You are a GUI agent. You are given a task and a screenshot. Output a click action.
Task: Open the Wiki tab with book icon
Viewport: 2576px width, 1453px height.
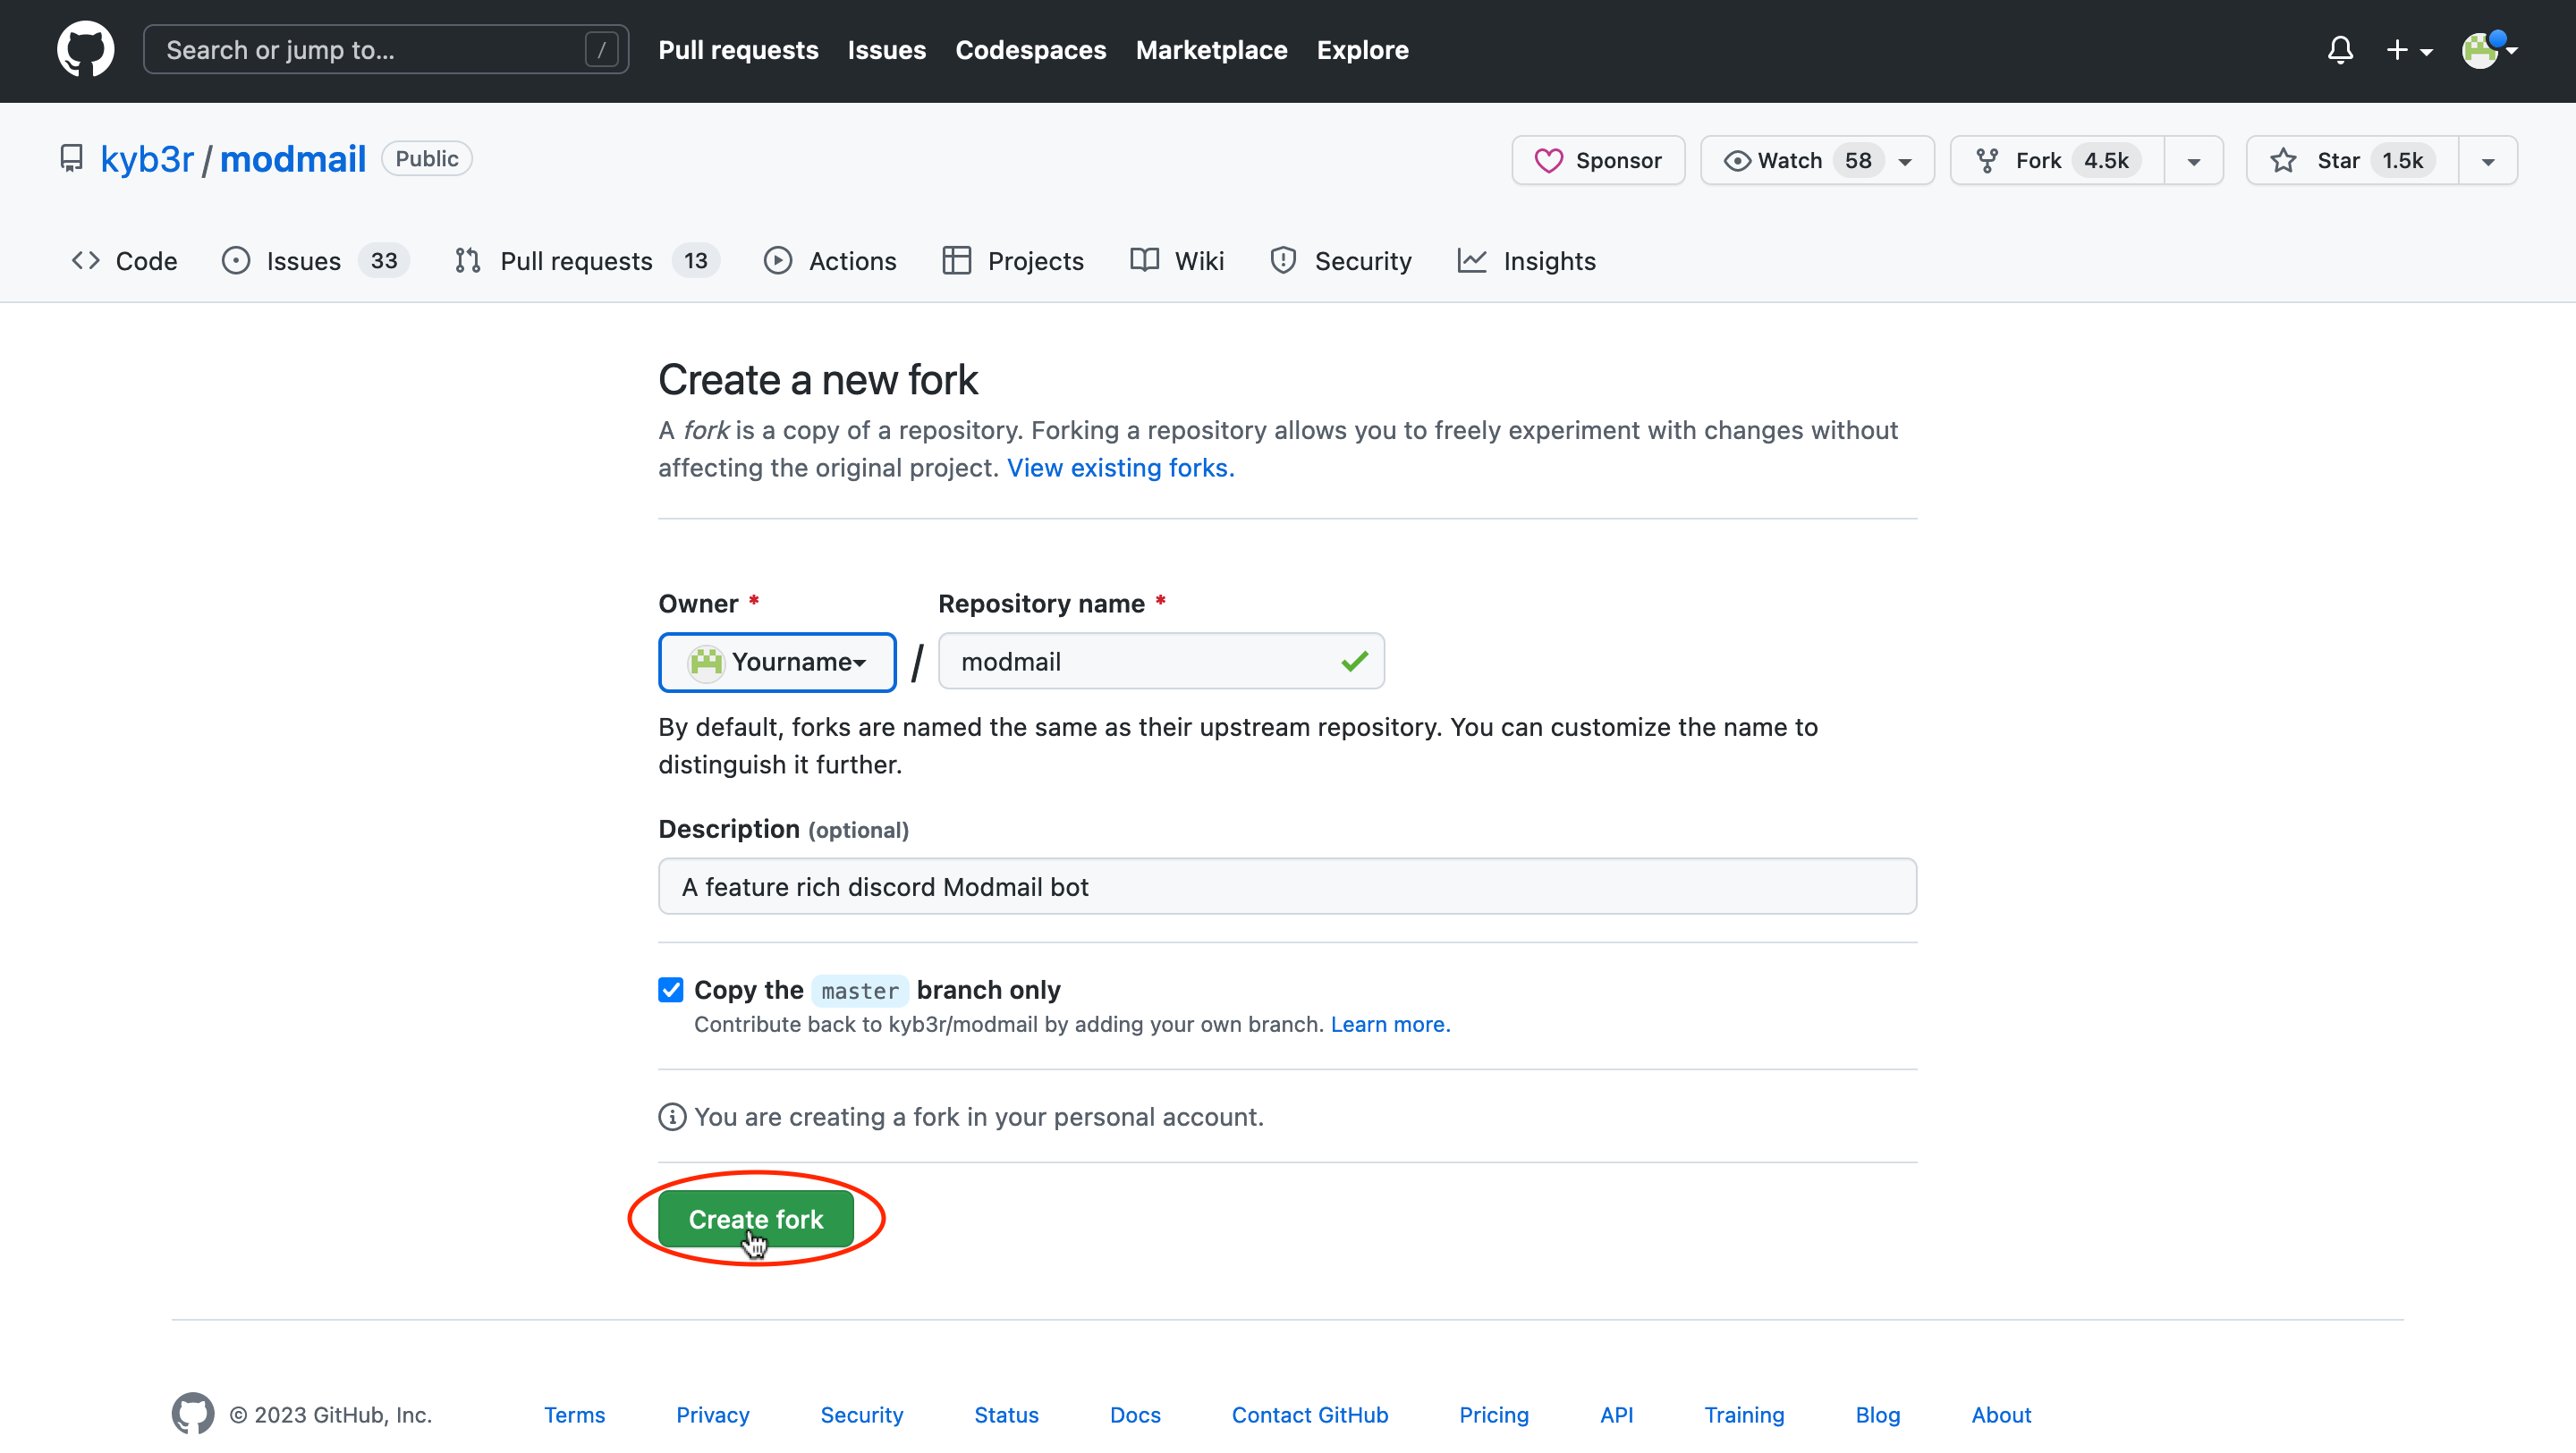click(1177, 261)
